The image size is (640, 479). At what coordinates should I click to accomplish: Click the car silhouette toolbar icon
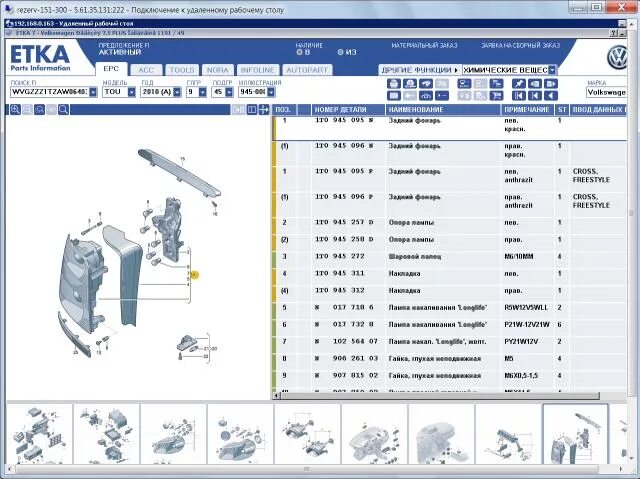[x=426, y=96]
